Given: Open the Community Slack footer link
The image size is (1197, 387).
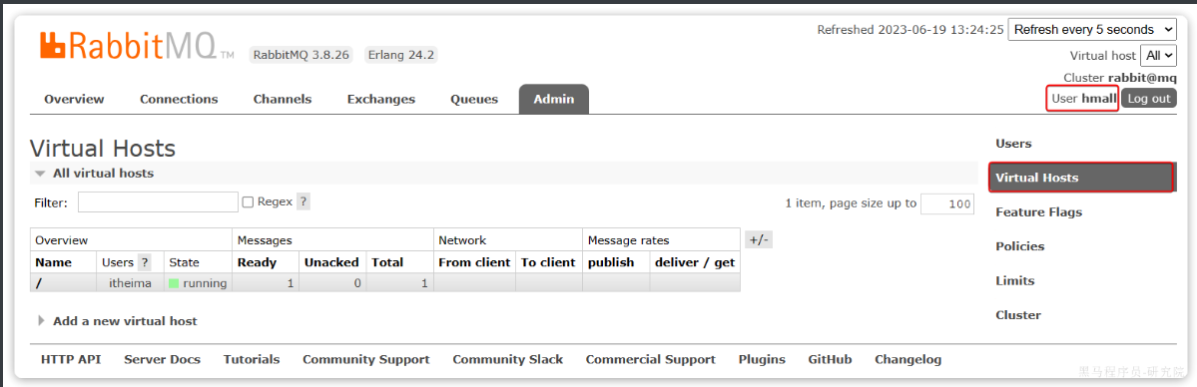Looking at the screenshot, I should click(x=508, y=360).
